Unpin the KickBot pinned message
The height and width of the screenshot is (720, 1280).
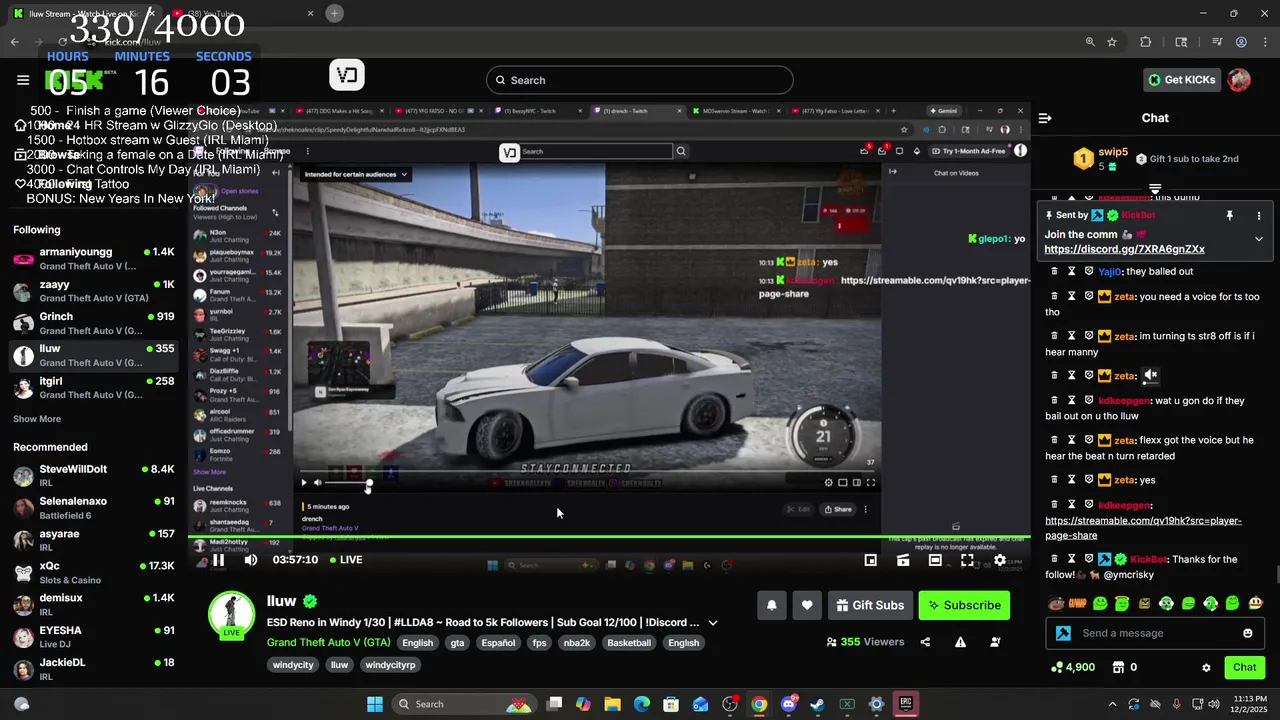tap(1229, 215)
